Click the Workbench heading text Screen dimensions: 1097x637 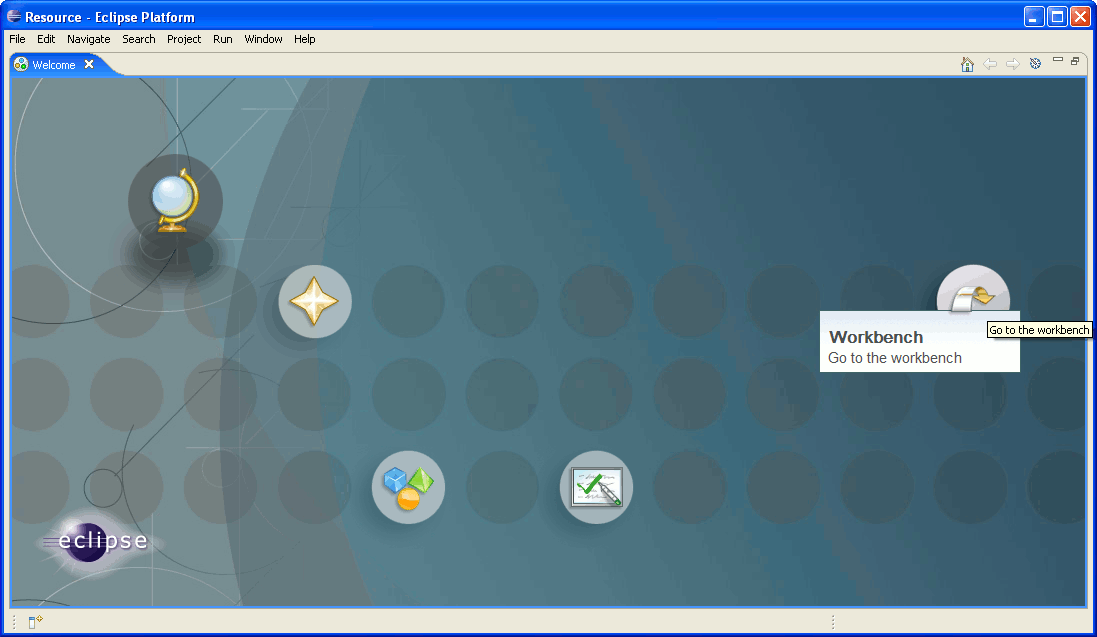pos(876,337)
